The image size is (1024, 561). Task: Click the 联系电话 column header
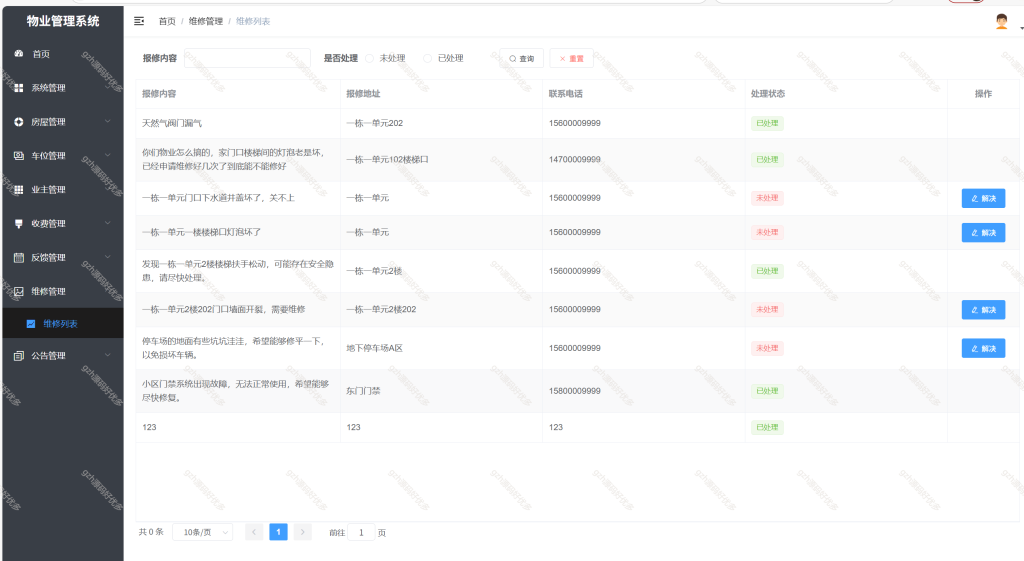[x=566, y=93]
